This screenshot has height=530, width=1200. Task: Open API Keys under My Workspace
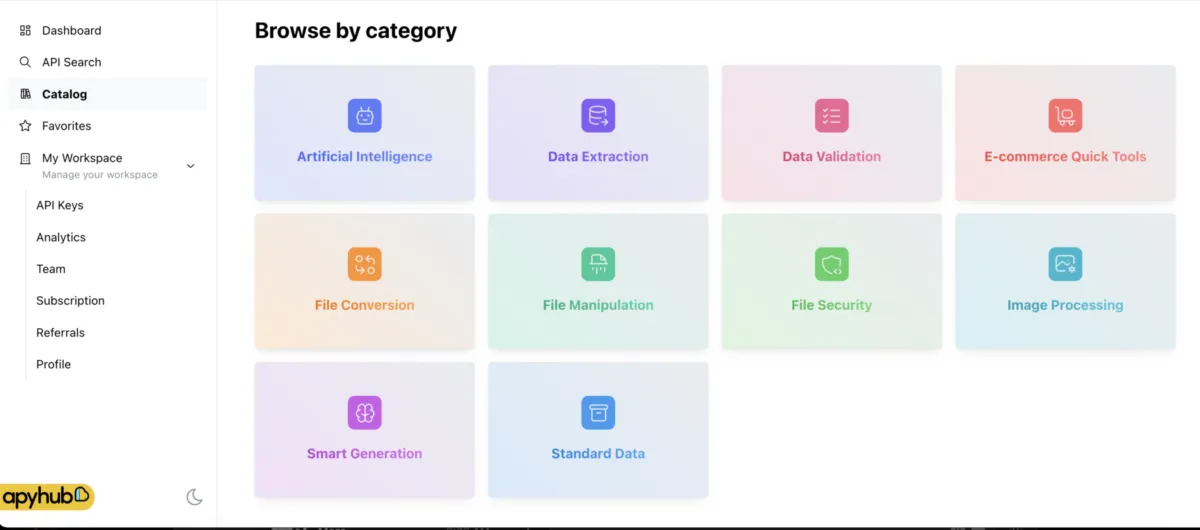(60, 205)
